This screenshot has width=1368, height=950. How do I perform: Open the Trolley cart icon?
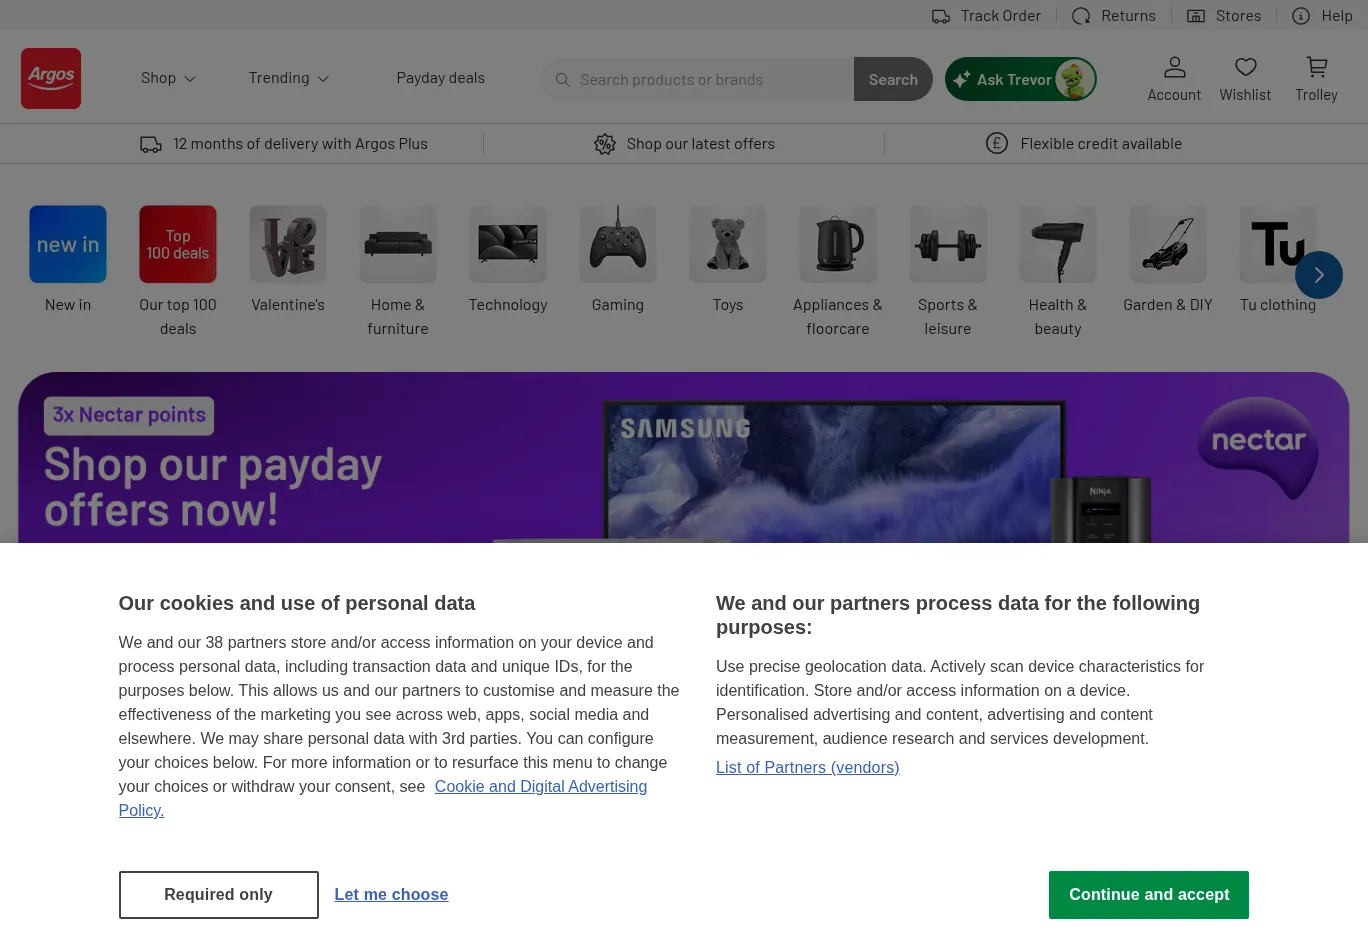(x=1316, y=68)
